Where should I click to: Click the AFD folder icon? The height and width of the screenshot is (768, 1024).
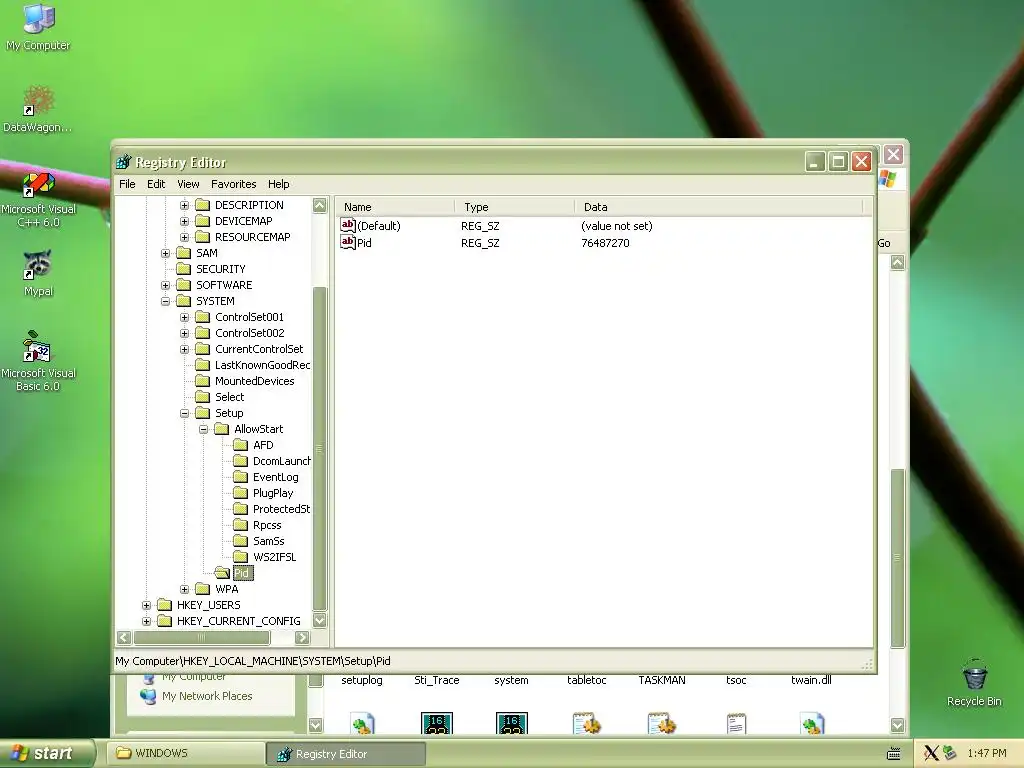tap(241, 445)
